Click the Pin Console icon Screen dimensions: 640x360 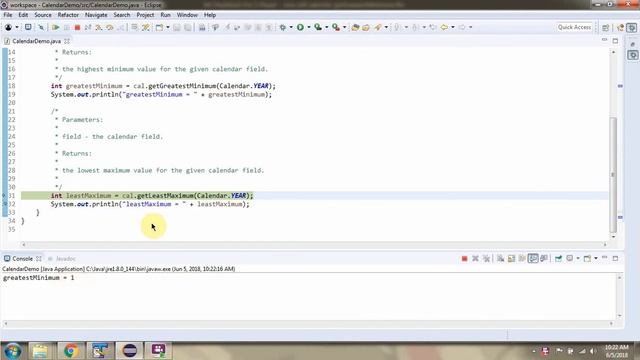tap(558, 258)
